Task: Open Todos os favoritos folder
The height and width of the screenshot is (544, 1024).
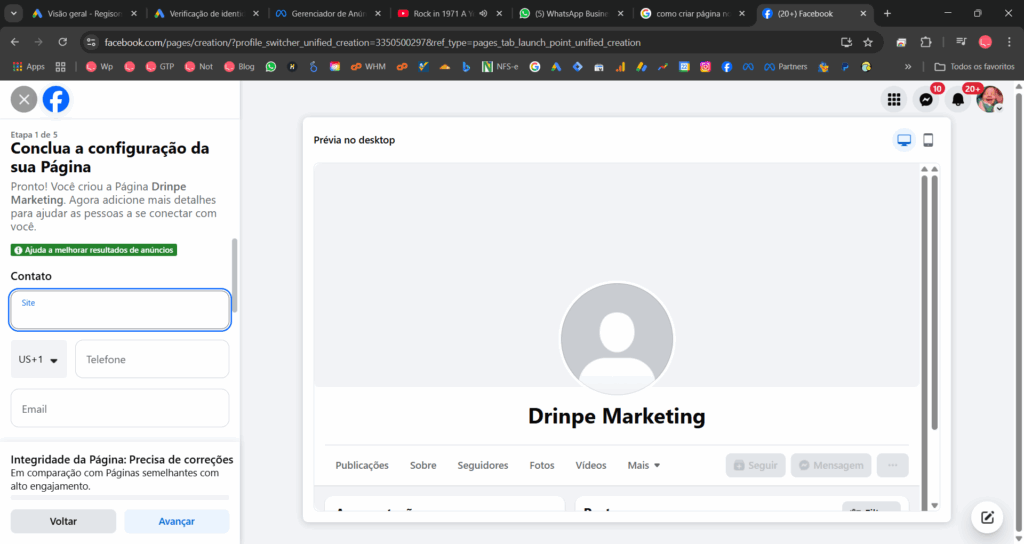Action: (x=974, y=67)
